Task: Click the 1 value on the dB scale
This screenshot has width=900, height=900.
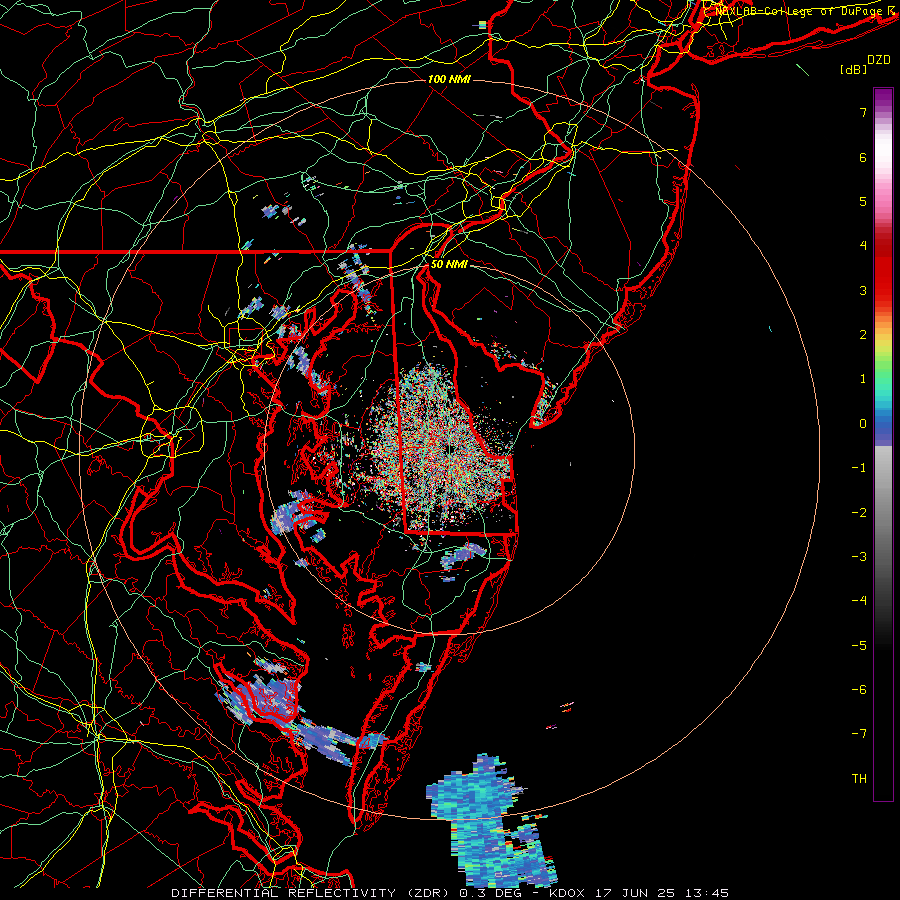Action: [x=863, y=379]
